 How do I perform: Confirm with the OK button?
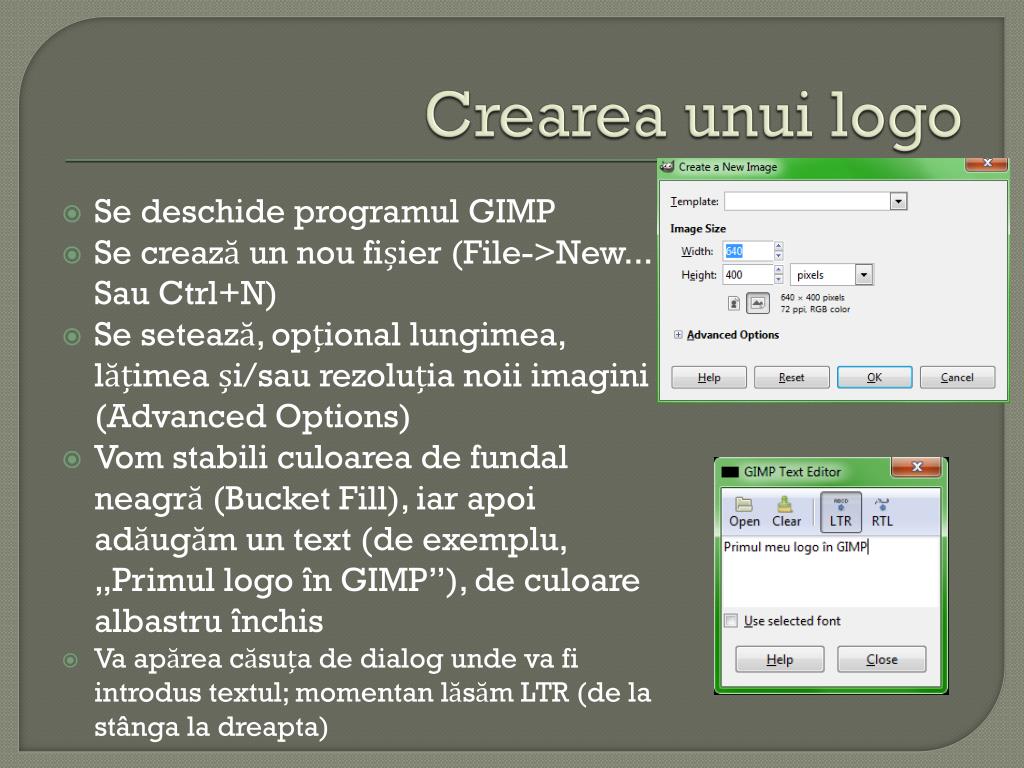pyautogui.click(x=874, y=377)
